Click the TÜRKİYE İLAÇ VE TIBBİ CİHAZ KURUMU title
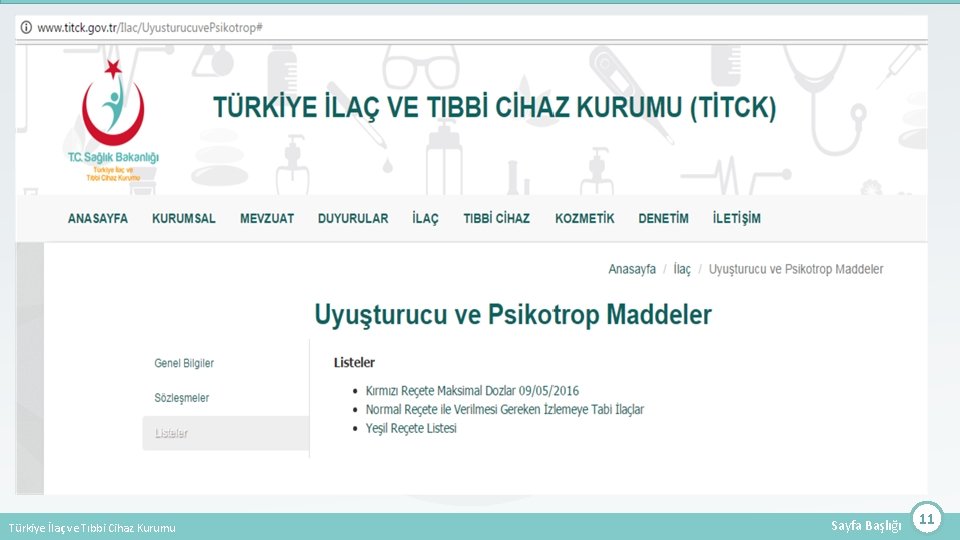This screenshot has width=960, height=540. [x=495, y=107]
